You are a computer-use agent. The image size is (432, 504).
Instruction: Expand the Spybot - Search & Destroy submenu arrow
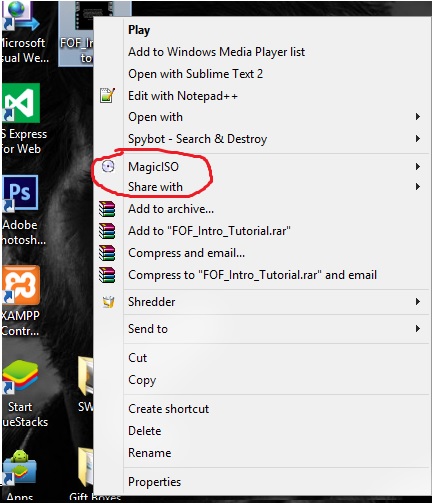418,139
